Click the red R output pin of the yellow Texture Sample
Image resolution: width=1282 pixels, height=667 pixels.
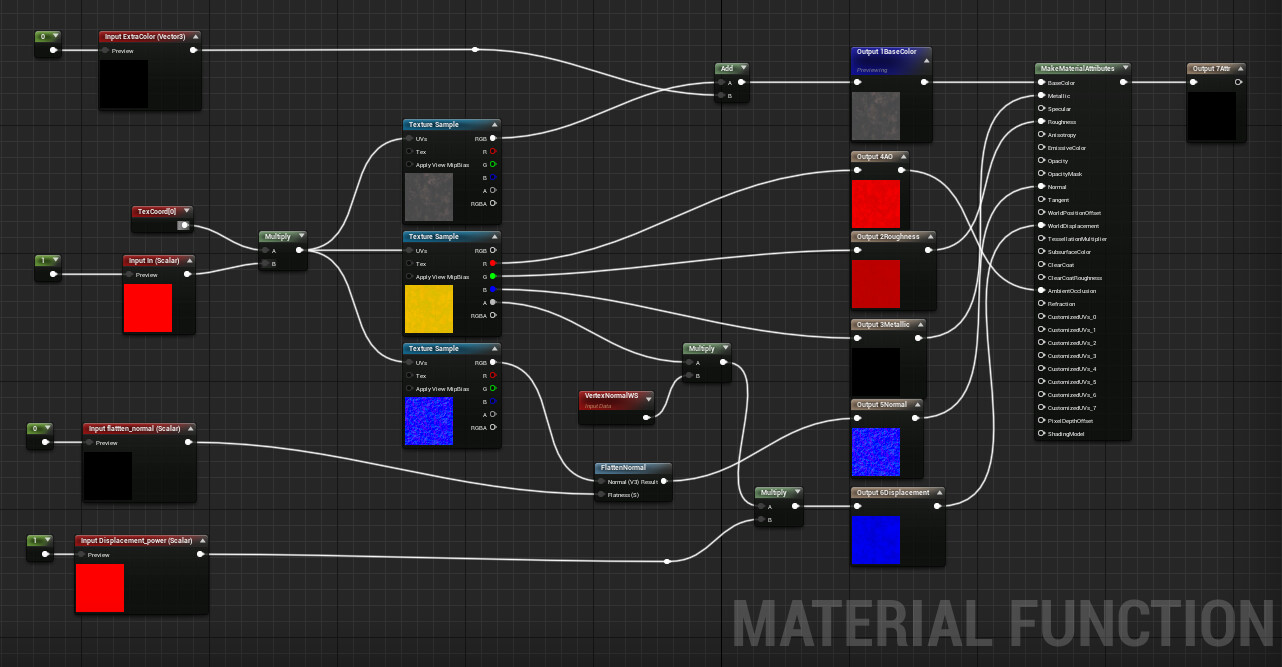493,263
